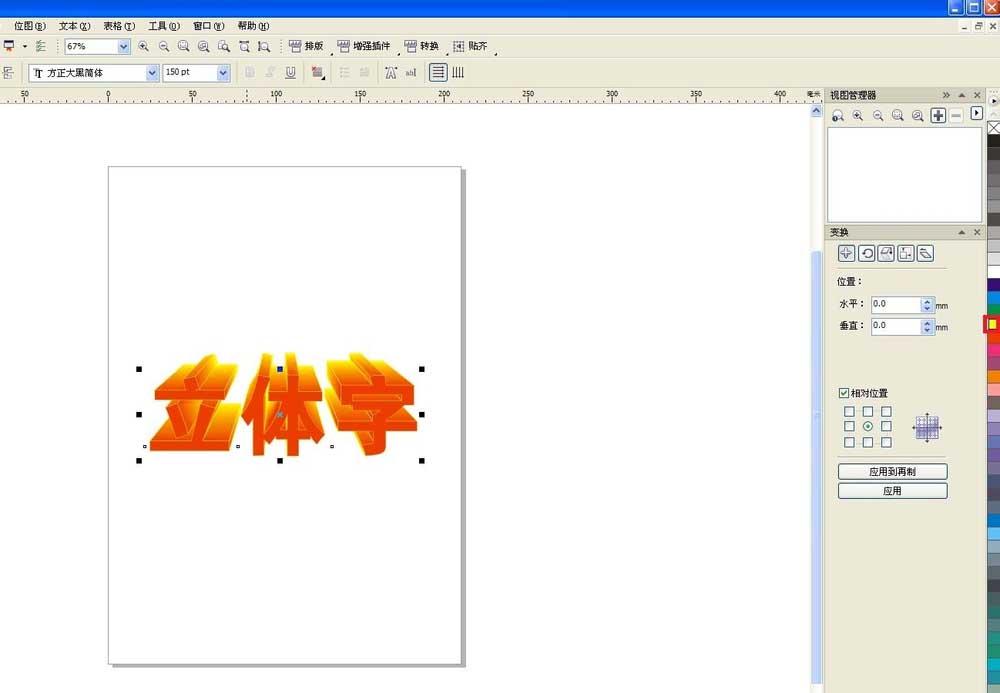Screen dimensions: 1000x693
Task: Add current view with plus button
Action: (938, 115)
